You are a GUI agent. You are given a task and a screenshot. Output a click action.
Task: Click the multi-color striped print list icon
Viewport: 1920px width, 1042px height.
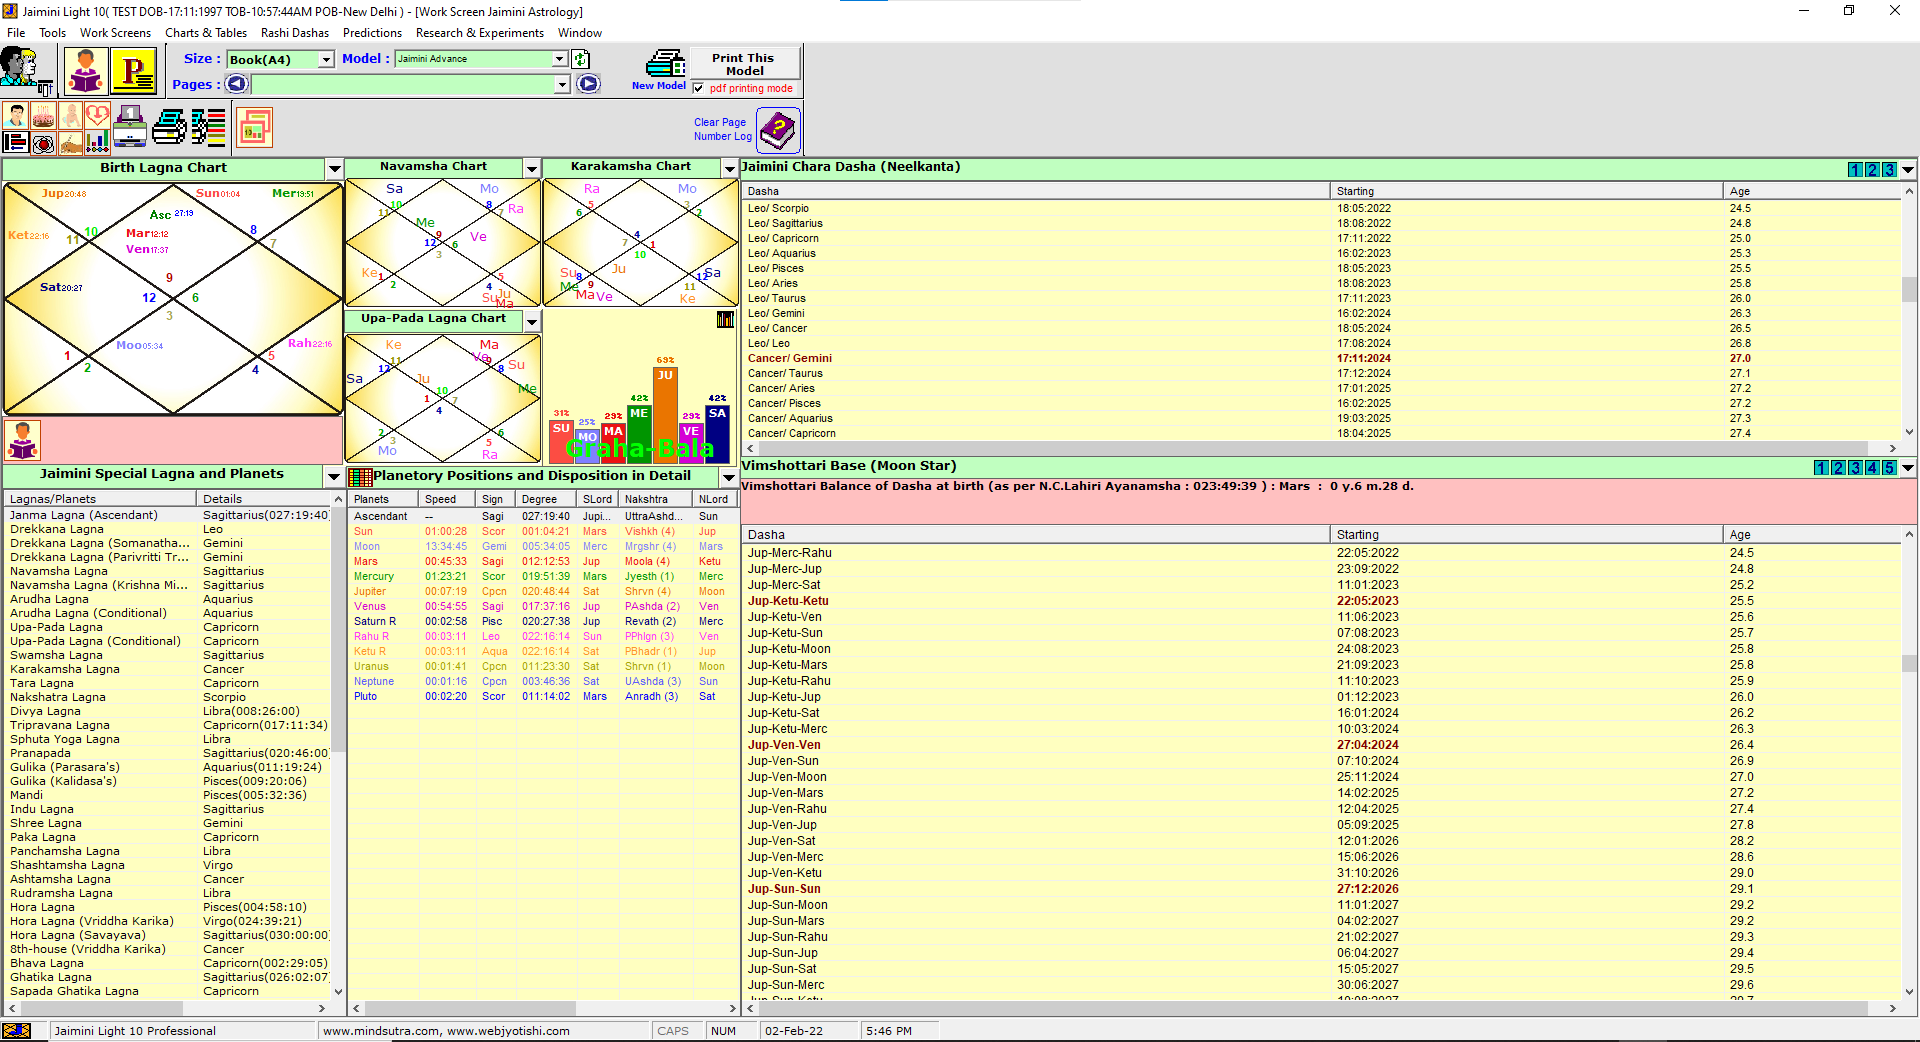[x=208, y=128]
